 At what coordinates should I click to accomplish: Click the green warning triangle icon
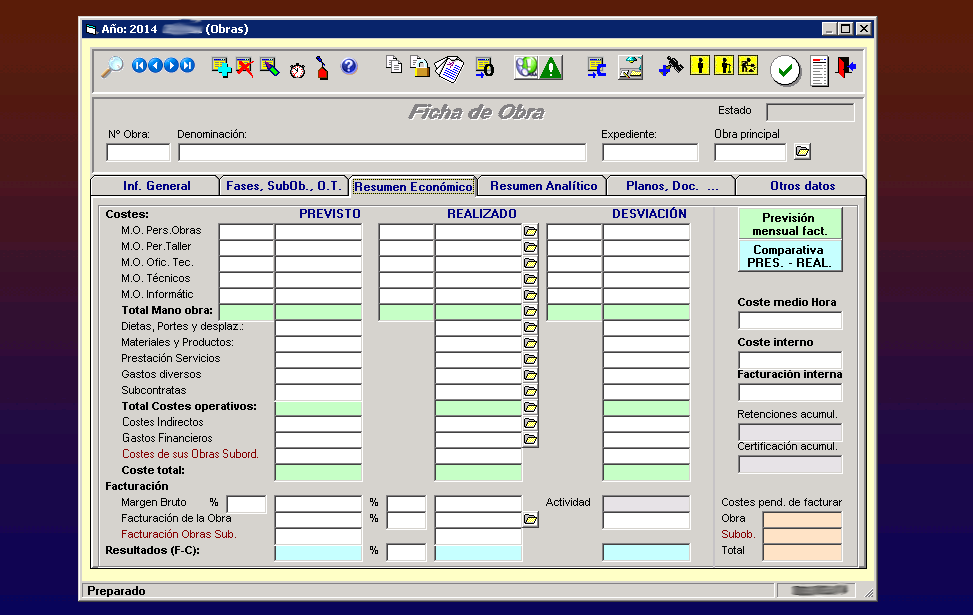(x=551, y=67)
